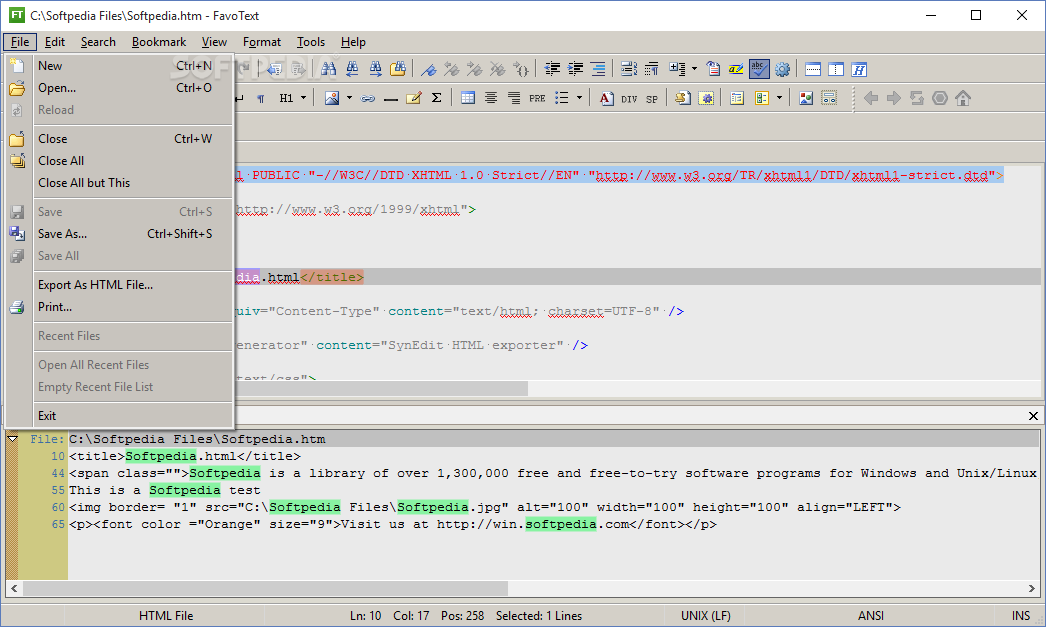Open the code folding dropdown arrow
This screenshot has width=1046, height=627.
pyautogui.click(x=694, y=69)
